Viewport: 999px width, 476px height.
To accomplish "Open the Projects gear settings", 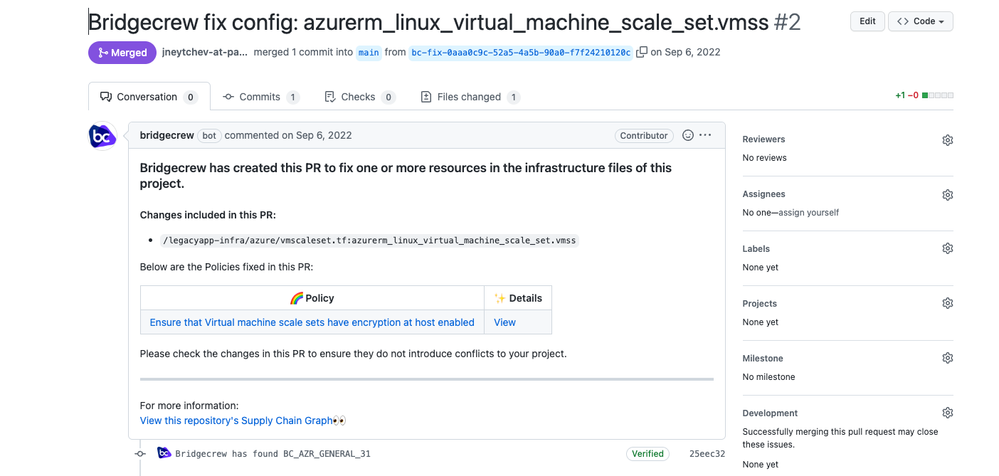I will coord(947,304).
